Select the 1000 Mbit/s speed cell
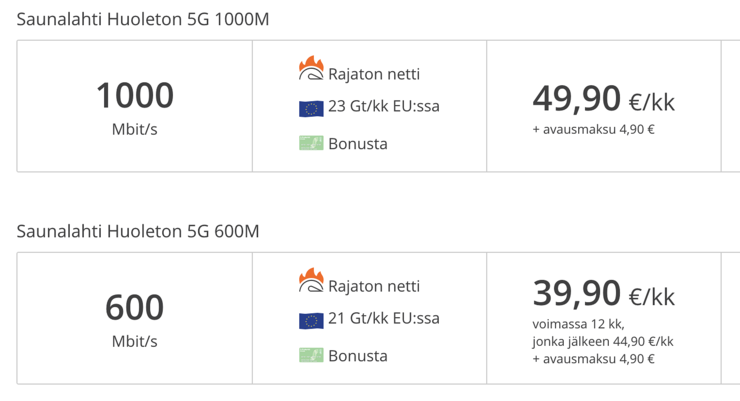 pos(135,106)
